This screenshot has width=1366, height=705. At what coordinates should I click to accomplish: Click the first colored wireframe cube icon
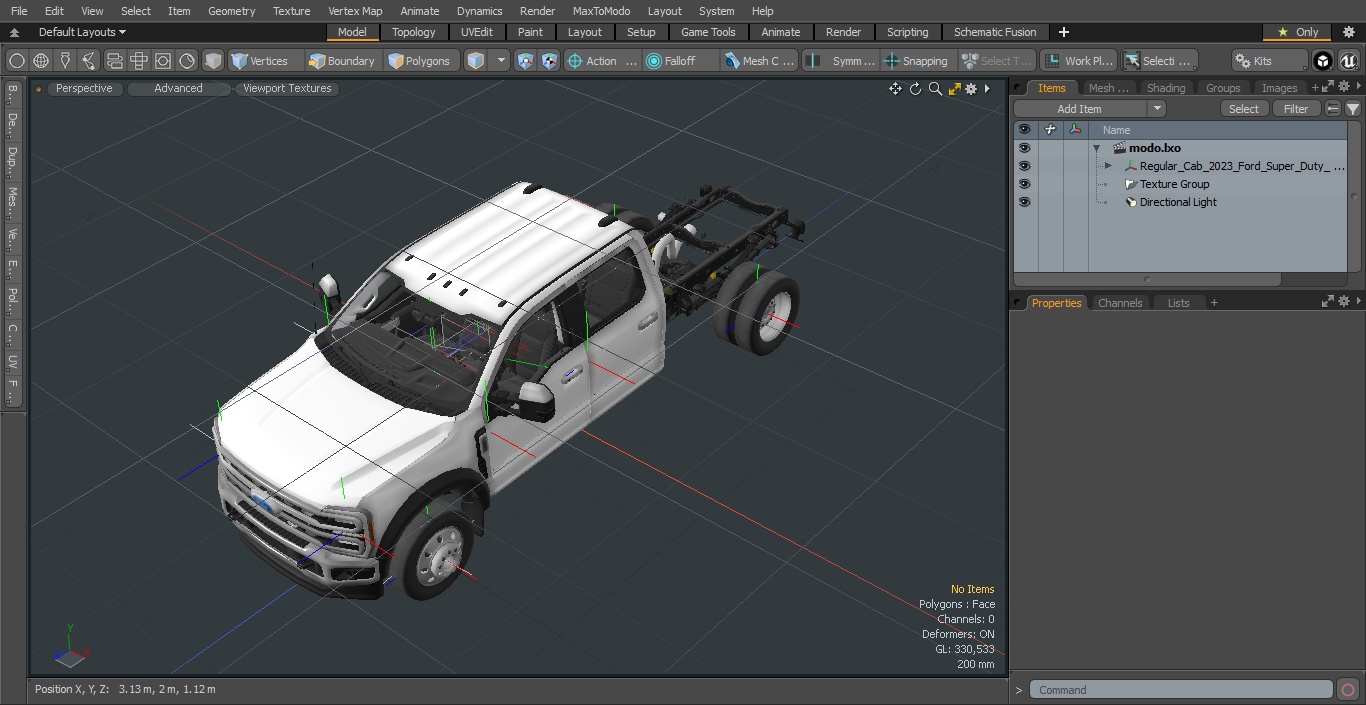click(x=526, y=61)
